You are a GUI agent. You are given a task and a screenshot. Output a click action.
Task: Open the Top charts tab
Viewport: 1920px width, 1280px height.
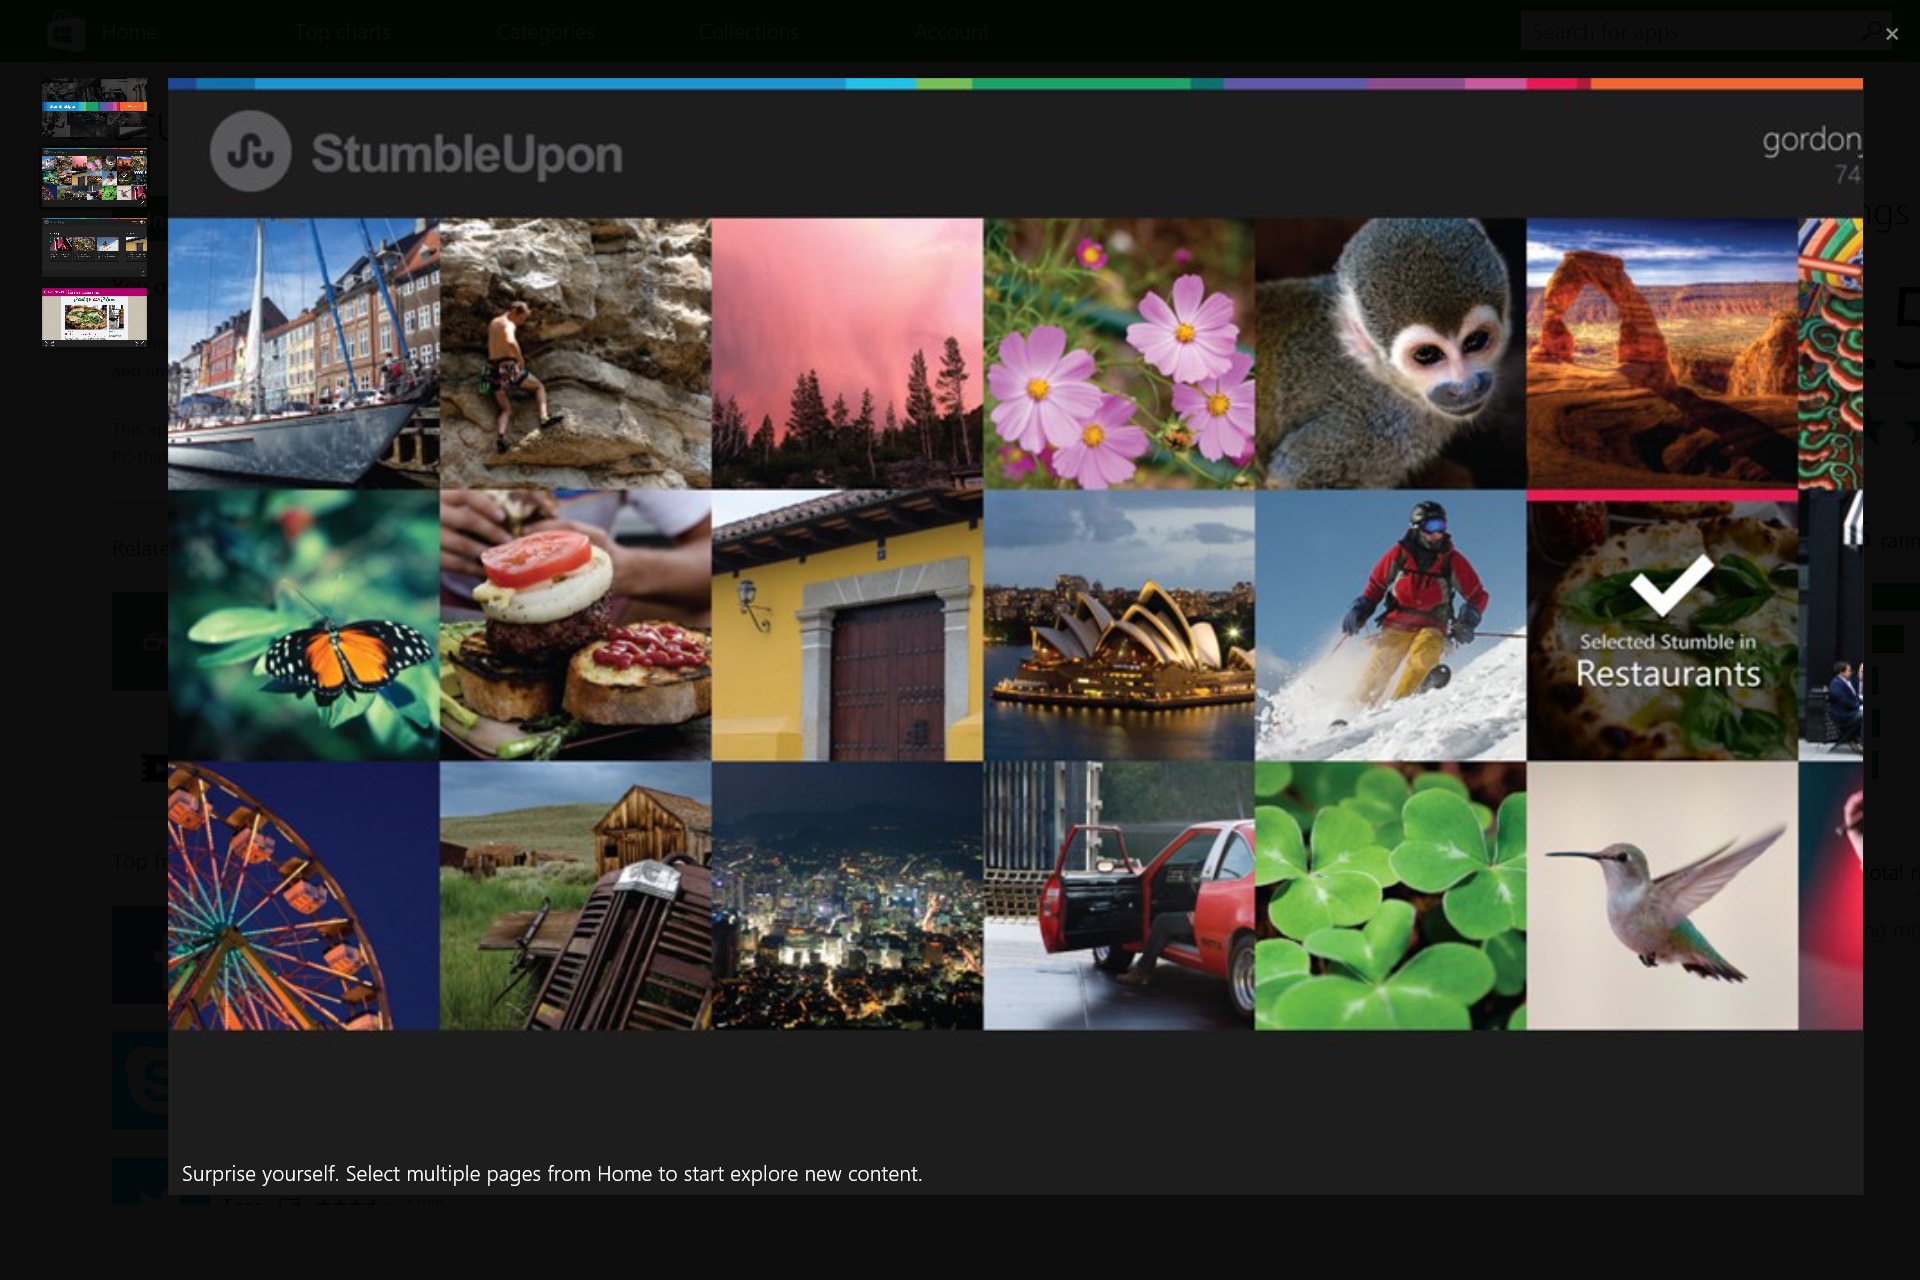343,32
